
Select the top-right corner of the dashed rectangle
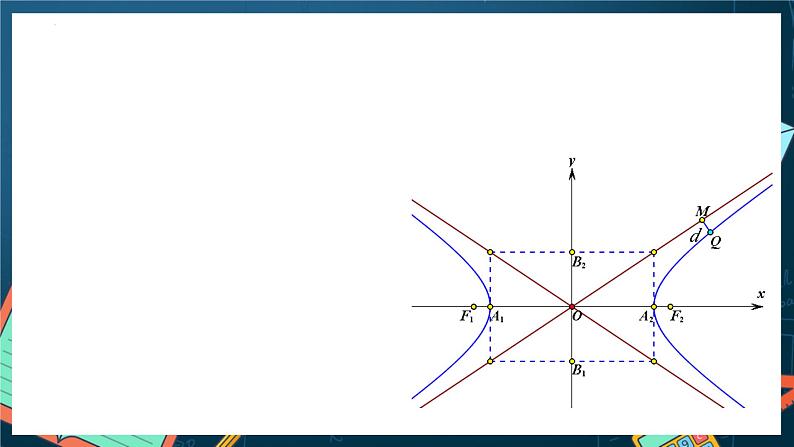click(x=654, y=252)
